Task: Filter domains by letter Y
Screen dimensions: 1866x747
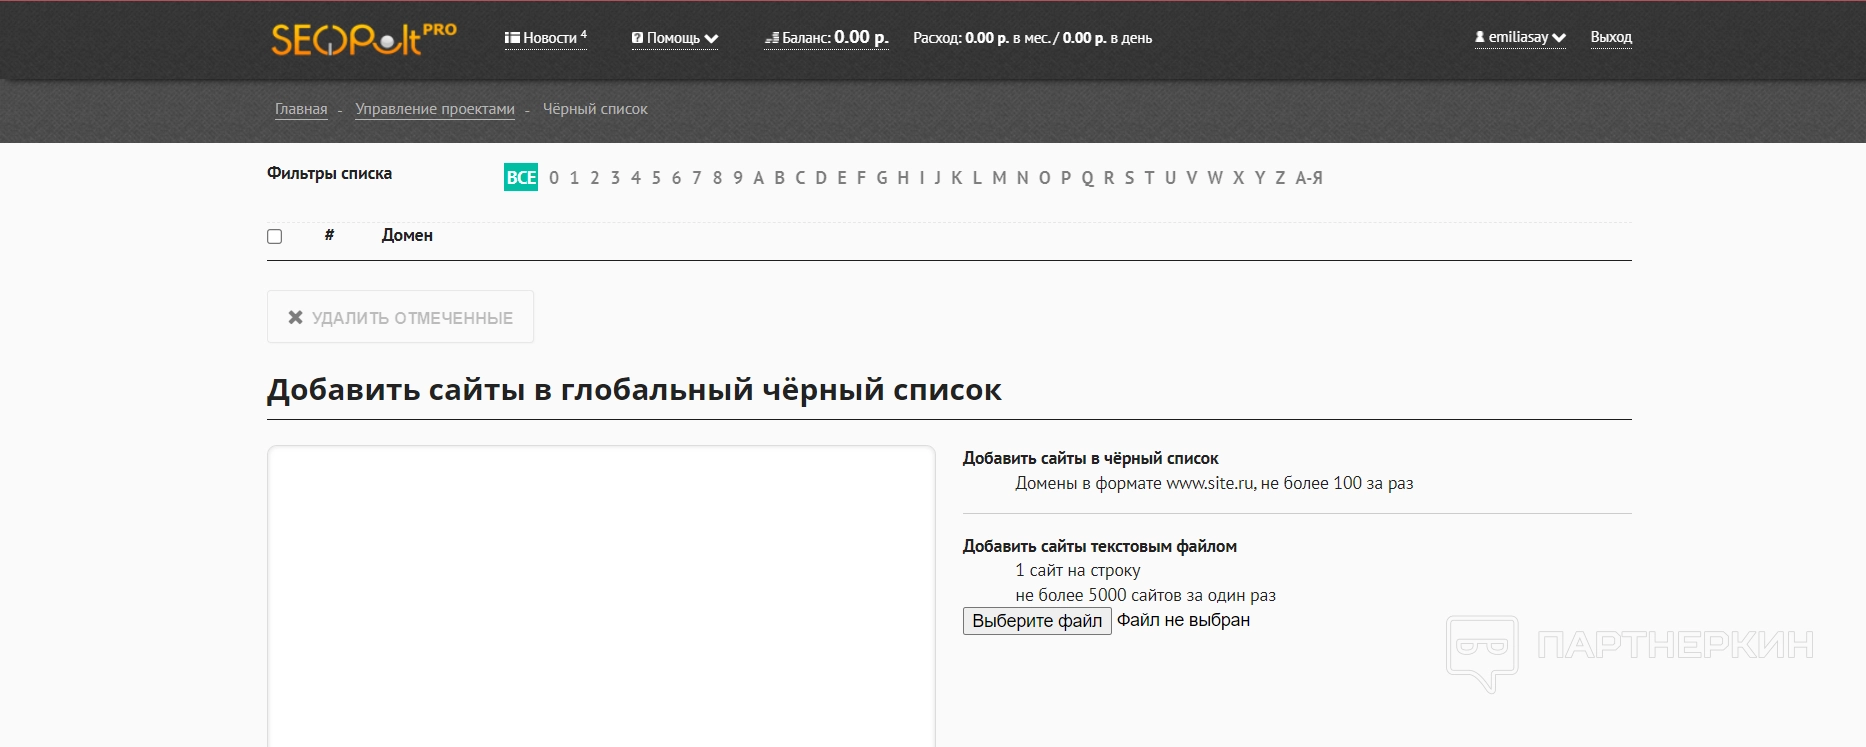Action: coord(1260,178)
